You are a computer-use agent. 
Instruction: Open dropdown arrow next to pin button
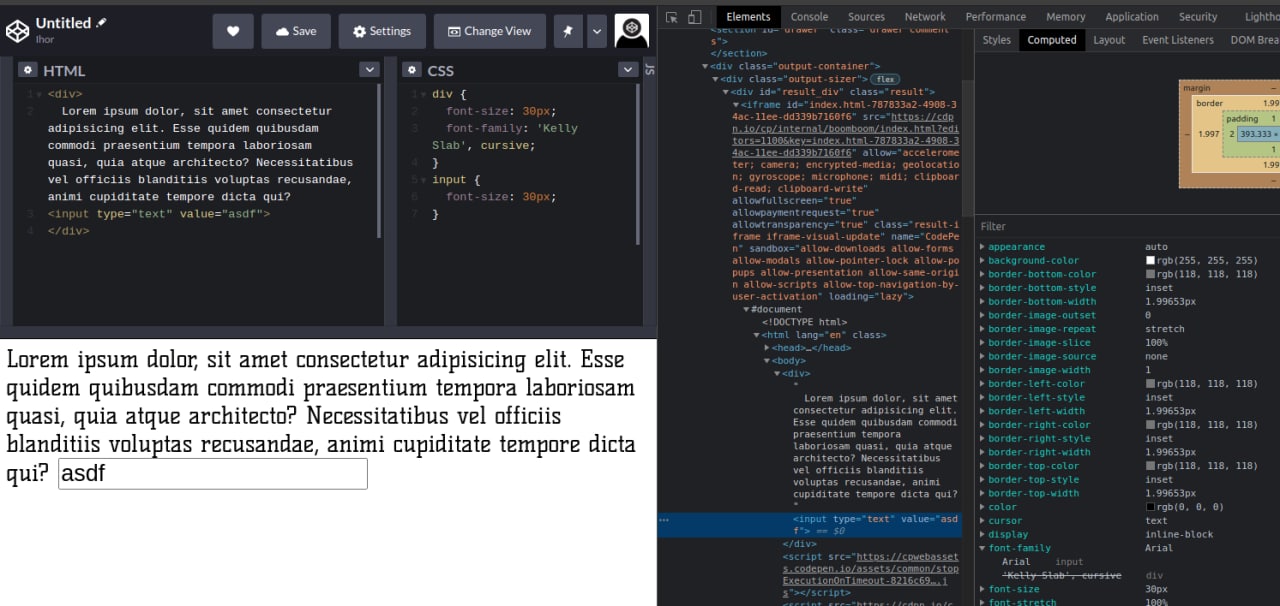(597, 31)
